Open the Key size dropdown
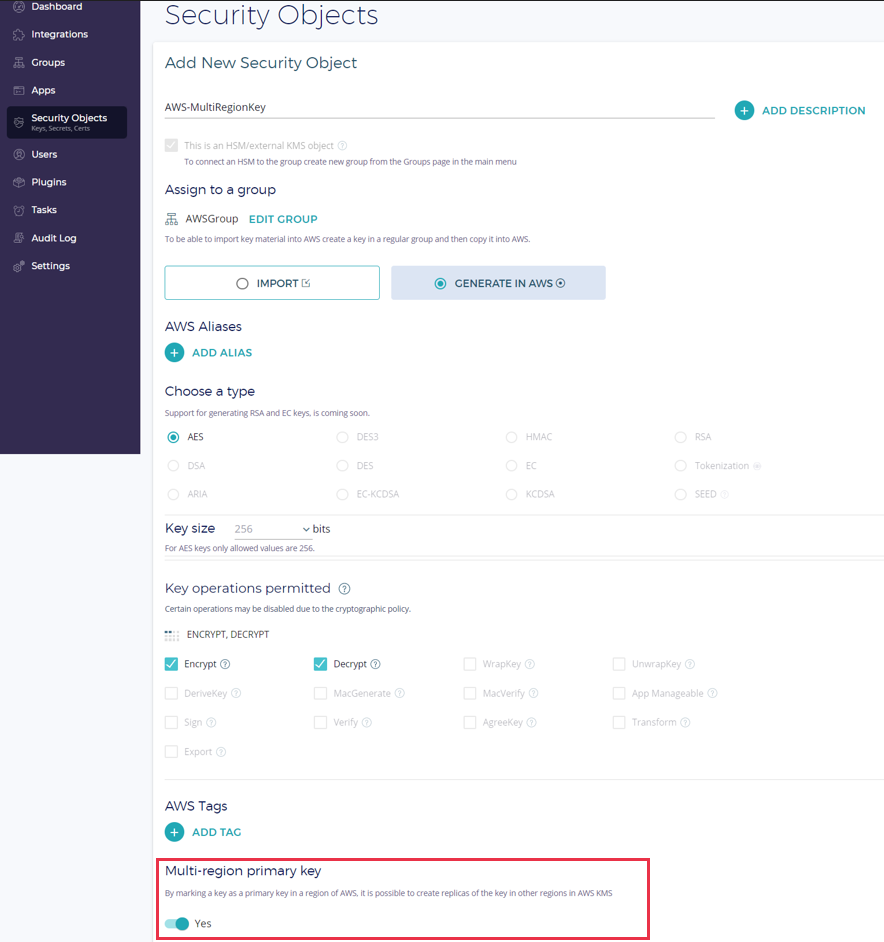 pos(272,529)
